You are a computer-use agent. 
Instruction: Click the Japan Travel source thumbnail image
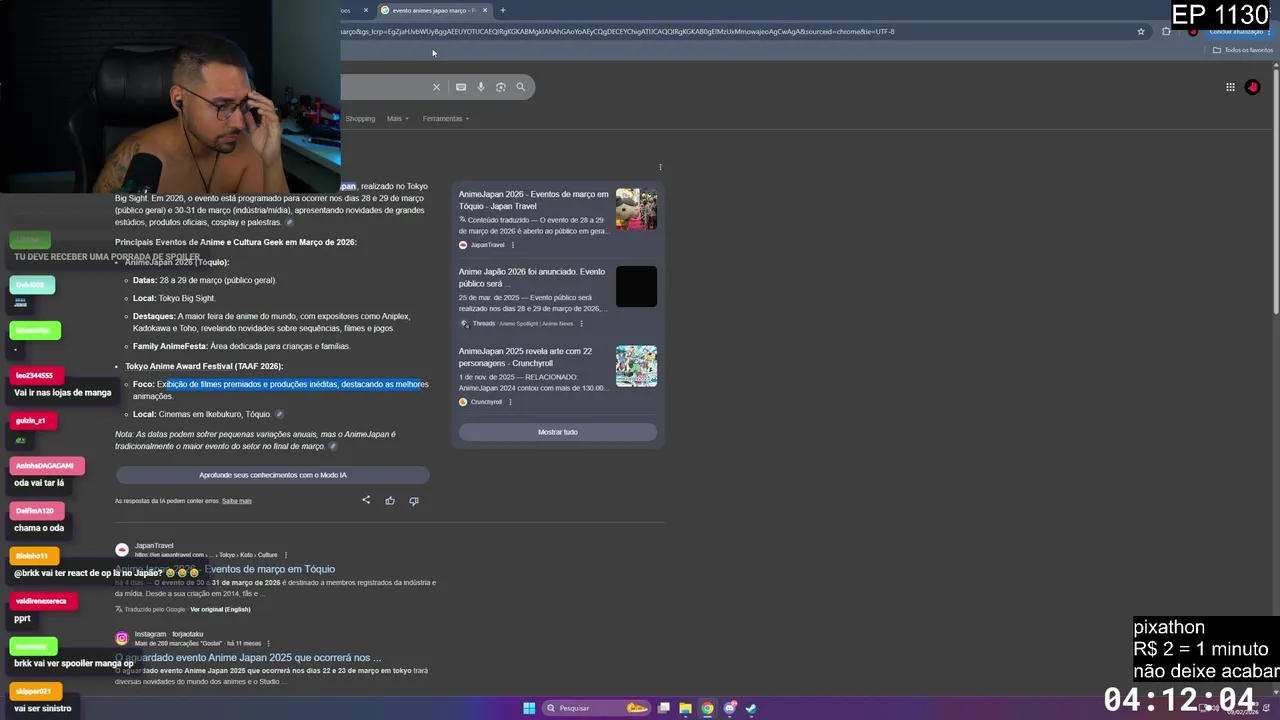click(636, 209)
